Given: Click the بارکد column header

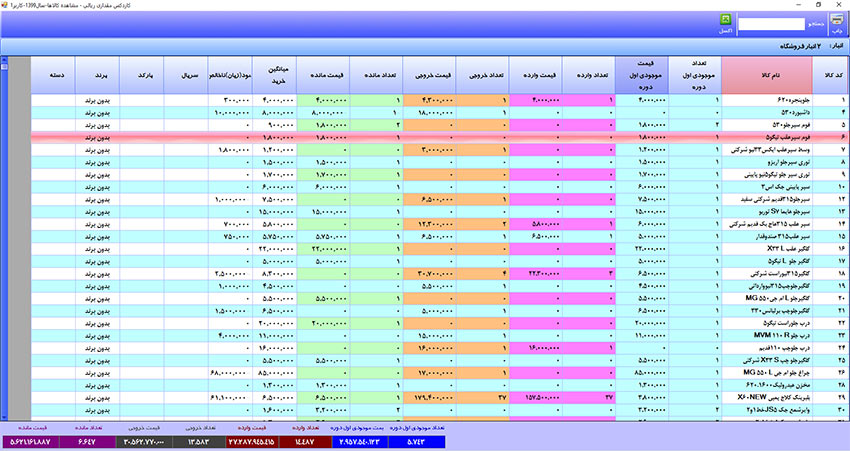Looking at the screenshot, I should [141, 75].
